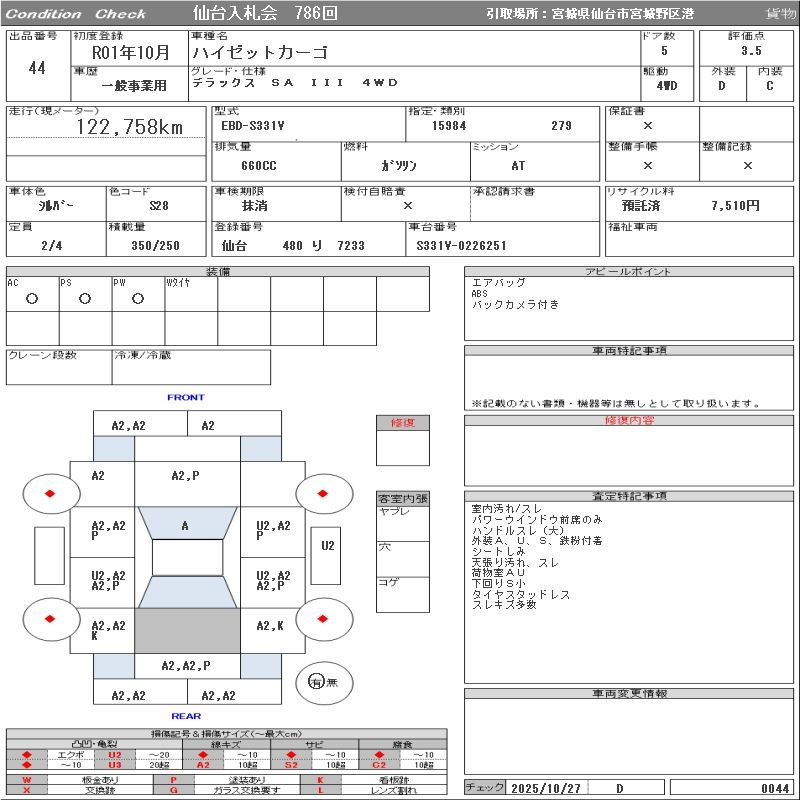This screenshot has height=800, width=800.
Task: Click the chassis number S331V-0226251
Action: pos(462,245)
